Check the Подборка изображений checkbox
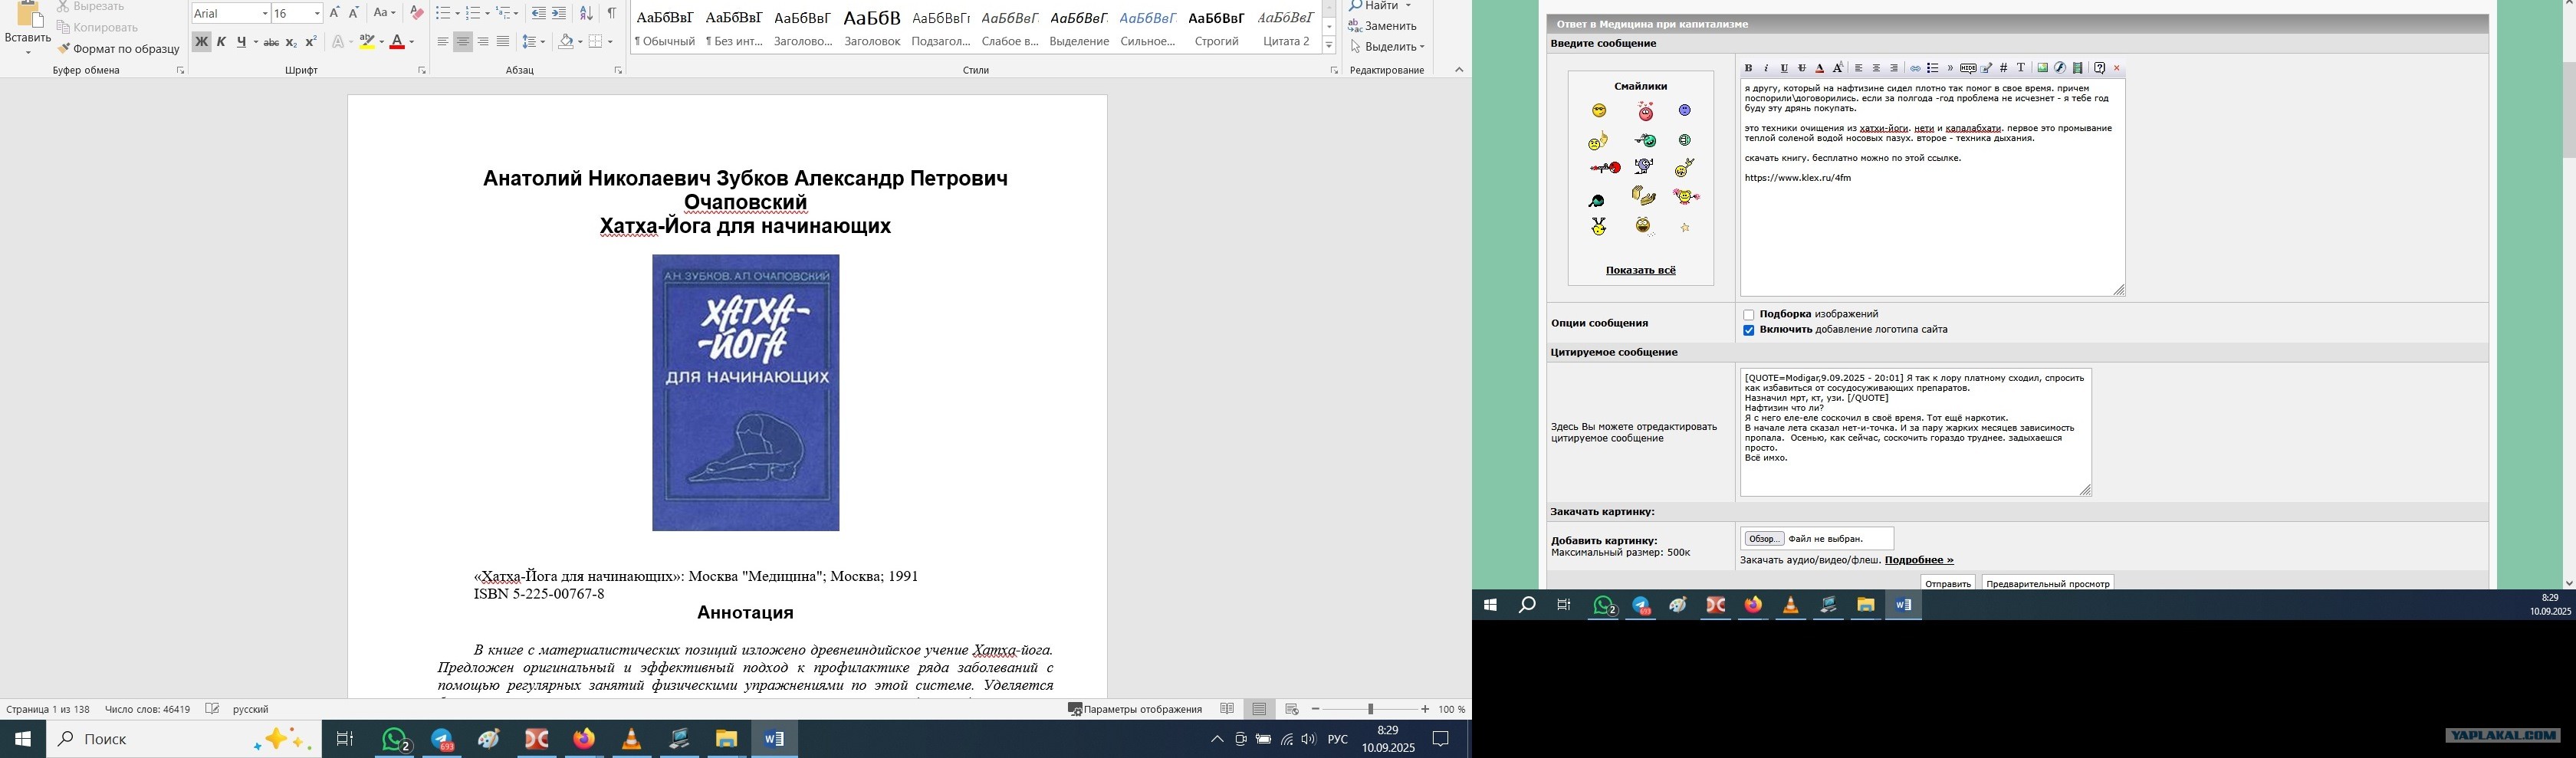 click(x=1748, y=315)
